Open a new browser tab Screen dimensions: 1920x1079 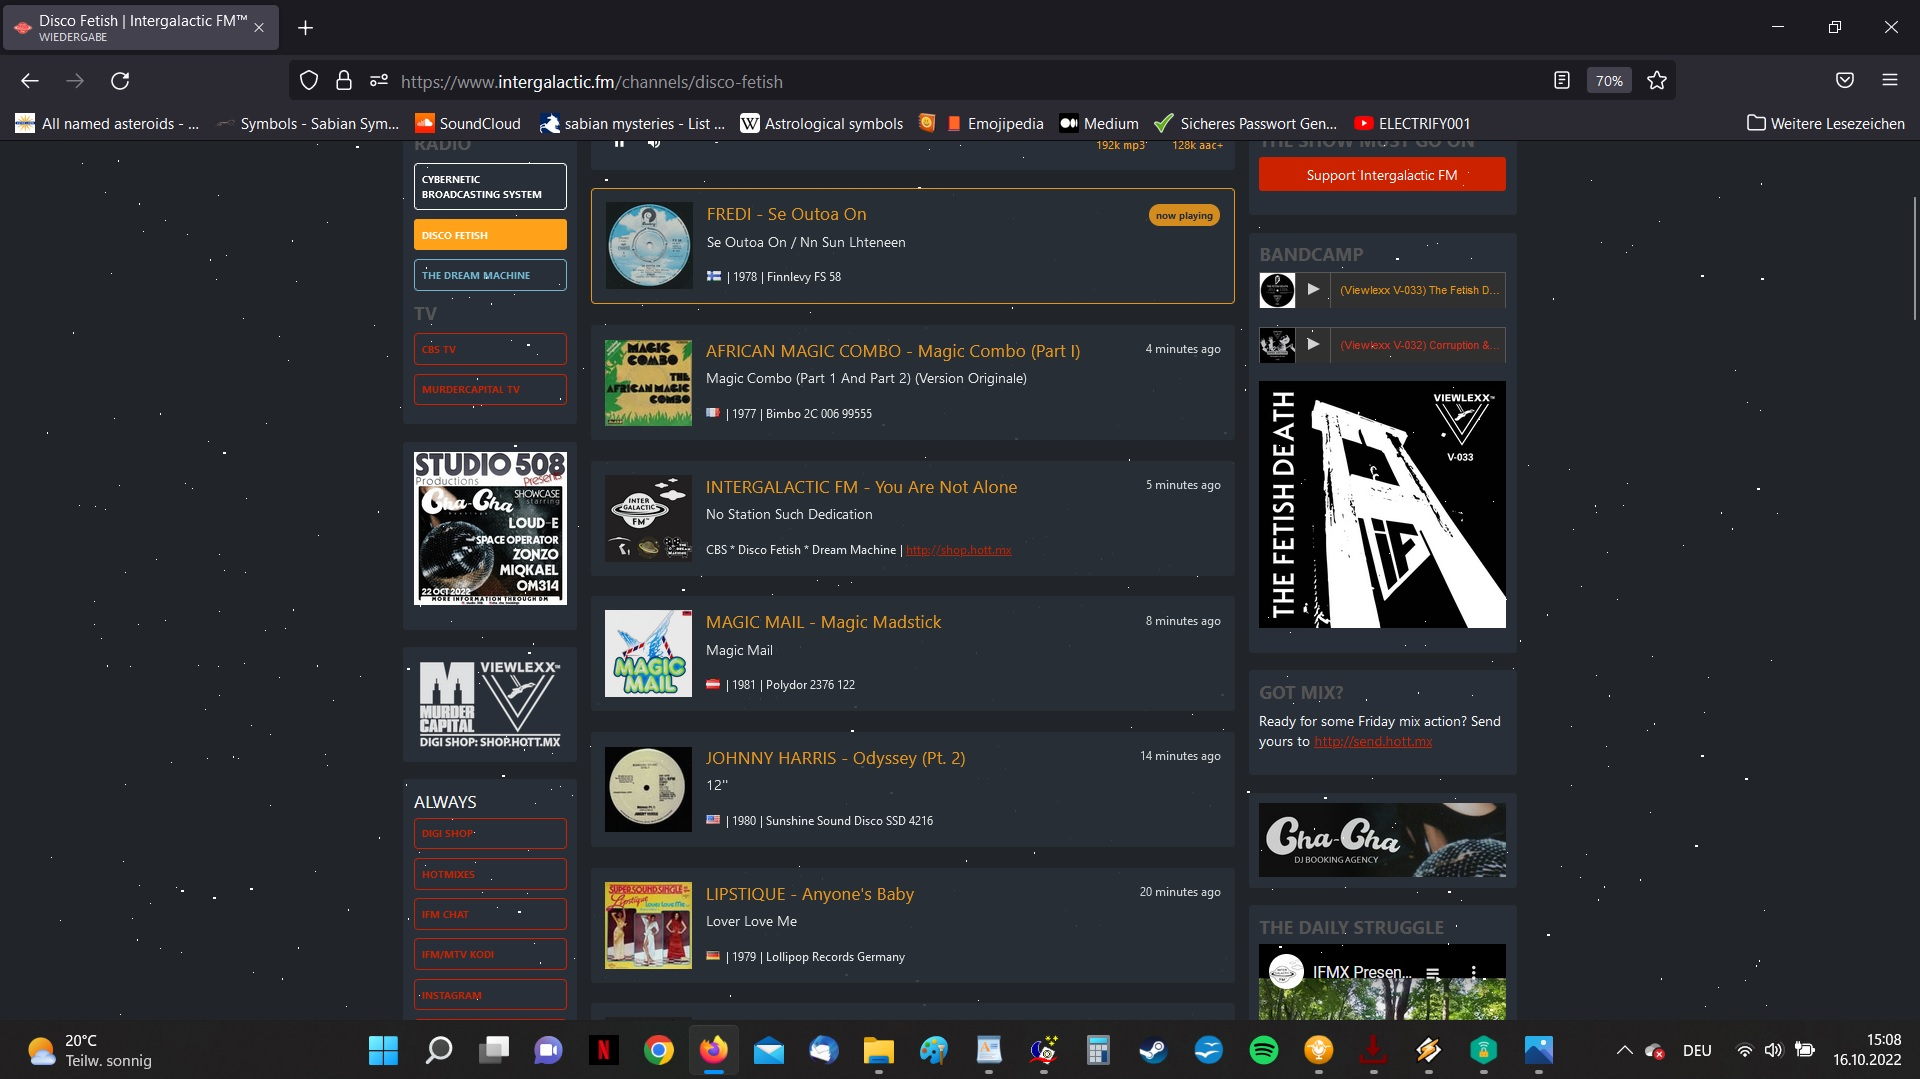coord(305,28)
